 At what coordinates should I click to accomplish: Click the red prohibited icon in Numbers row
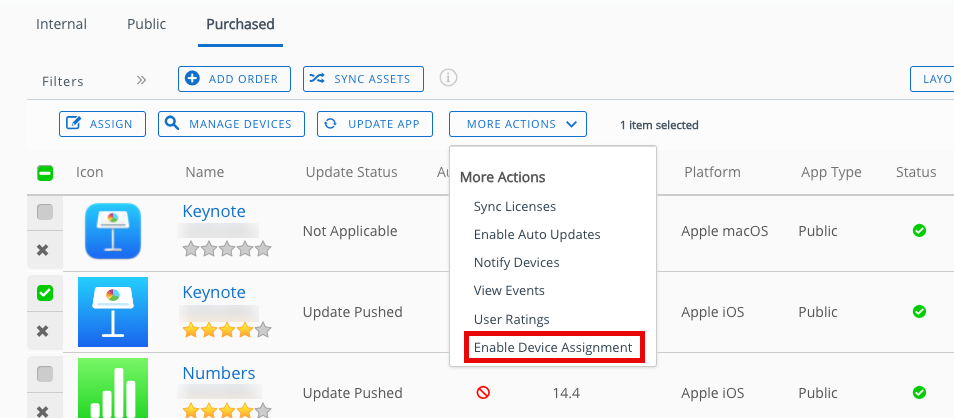click(x=483, y=393)
